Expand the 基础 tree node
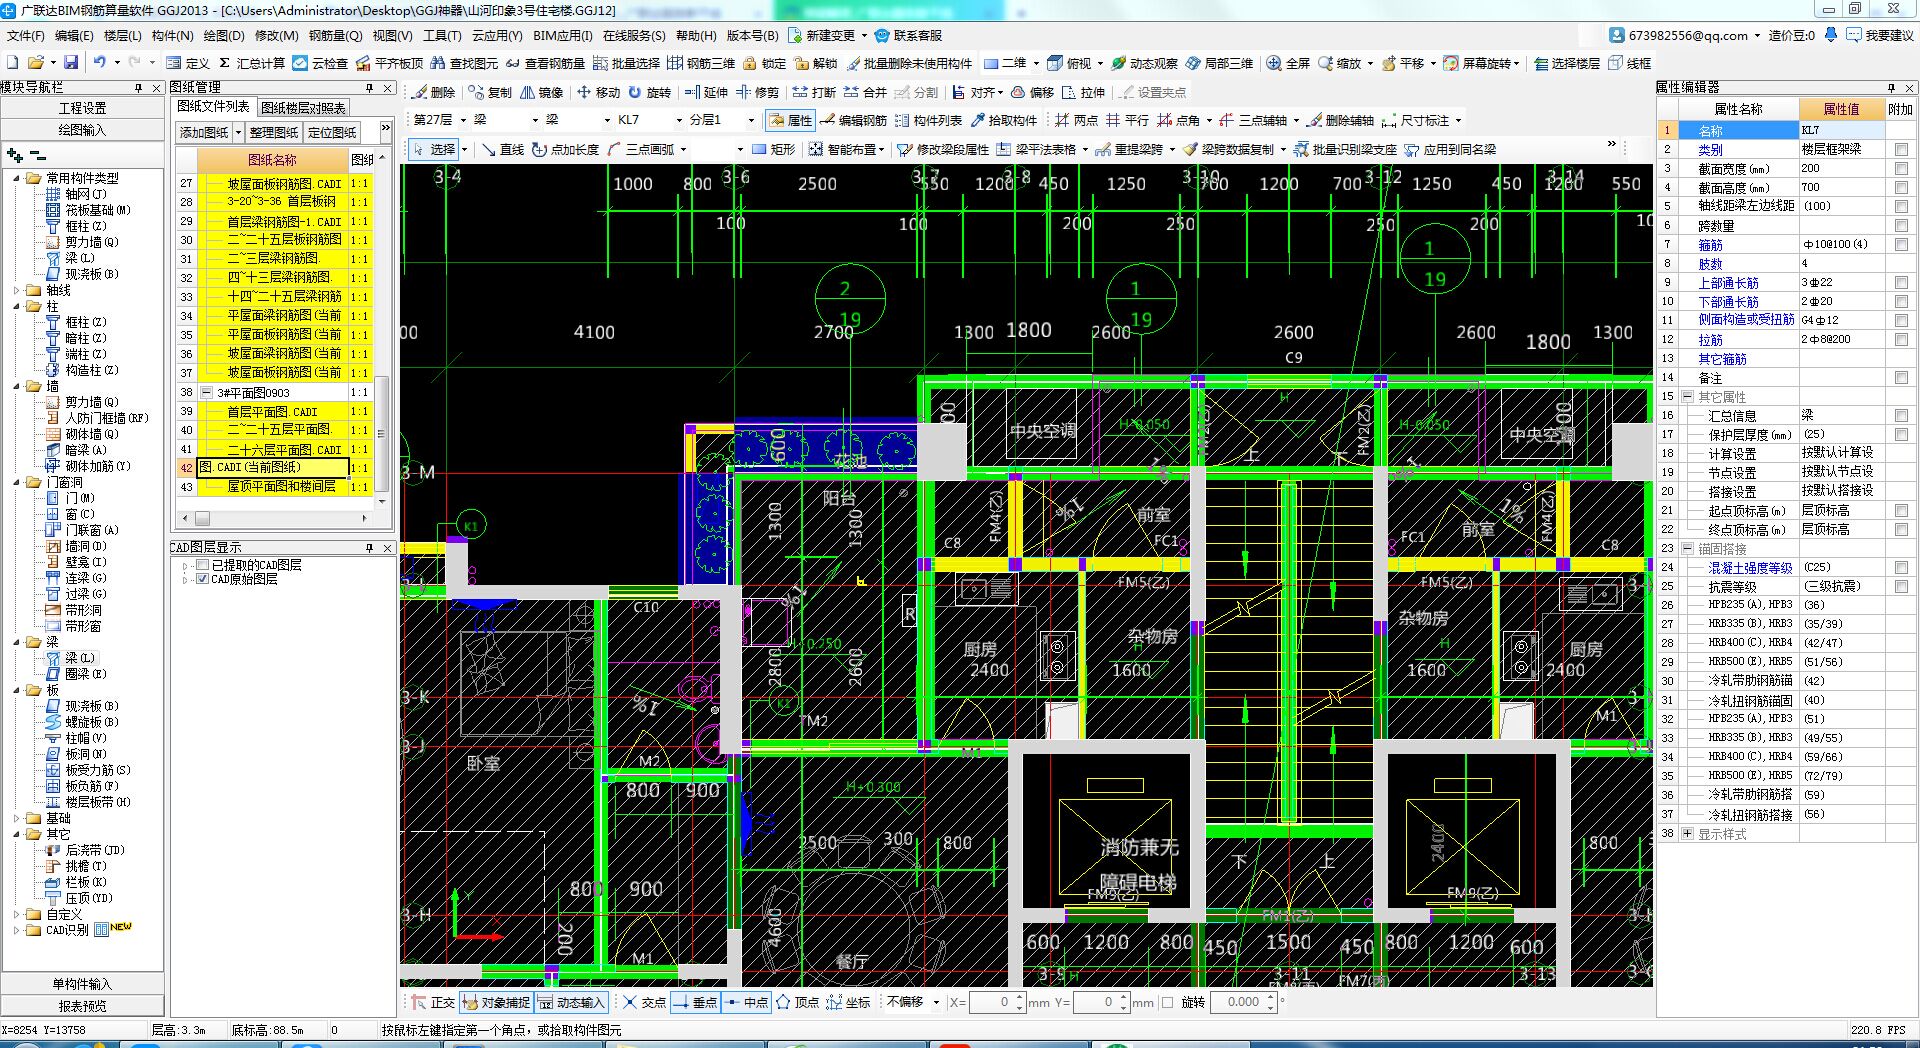 17,818
